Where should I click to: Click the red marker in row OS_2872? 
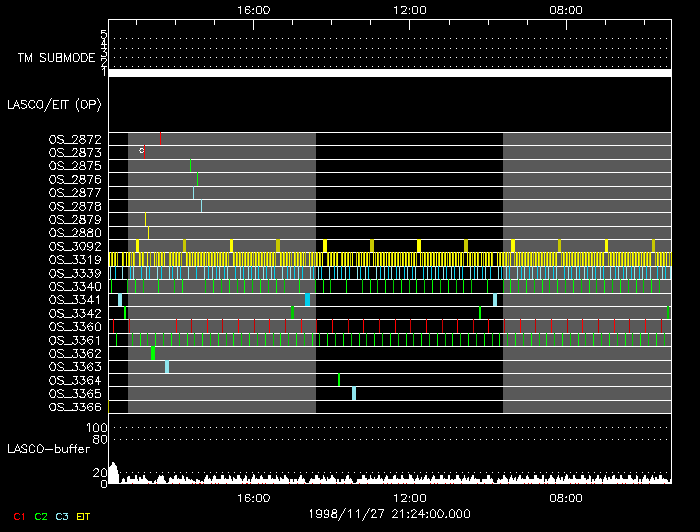pyautogui.click(x=160, y=138)
